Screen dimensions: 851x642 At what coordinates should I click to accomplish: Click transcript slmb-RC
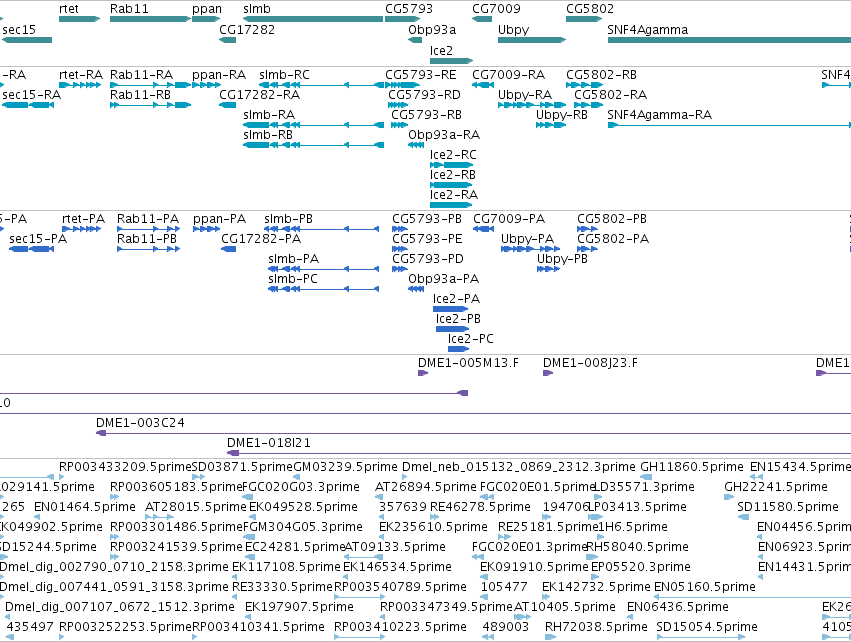click(321, 85)
